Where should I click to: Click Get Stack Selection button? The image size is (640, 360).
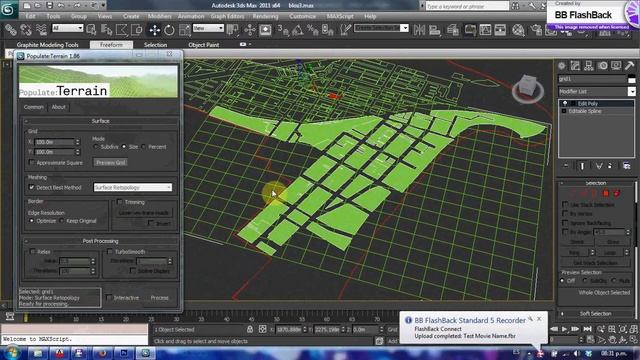[596, 262]
